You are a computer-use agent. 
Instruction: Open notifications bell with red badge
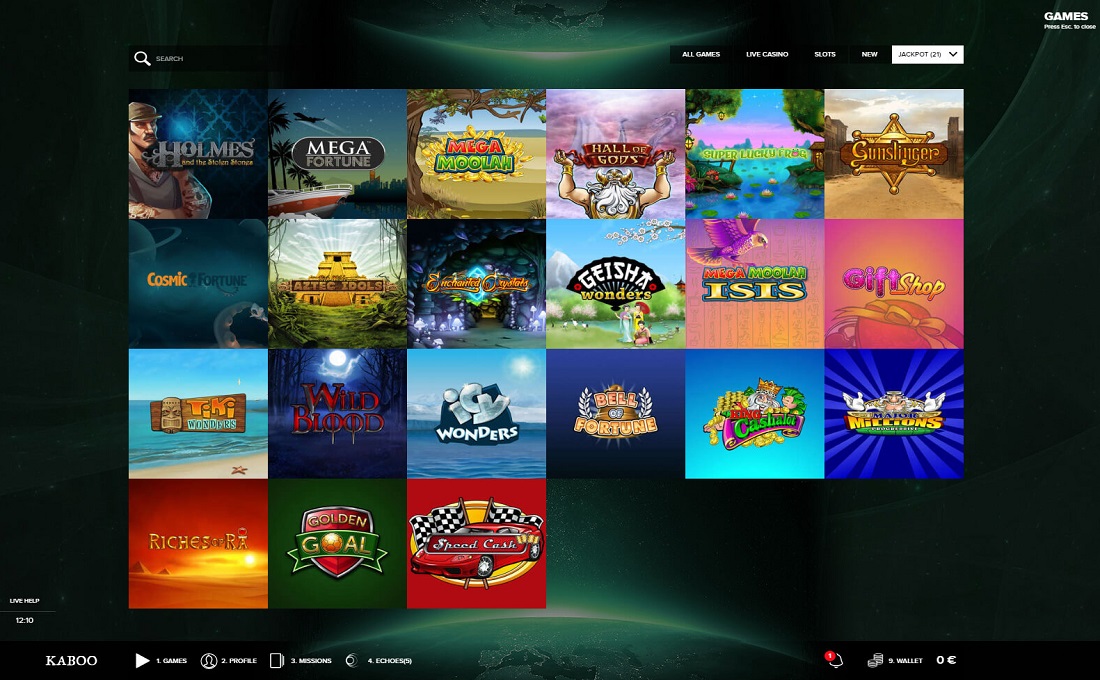[833, 659]
